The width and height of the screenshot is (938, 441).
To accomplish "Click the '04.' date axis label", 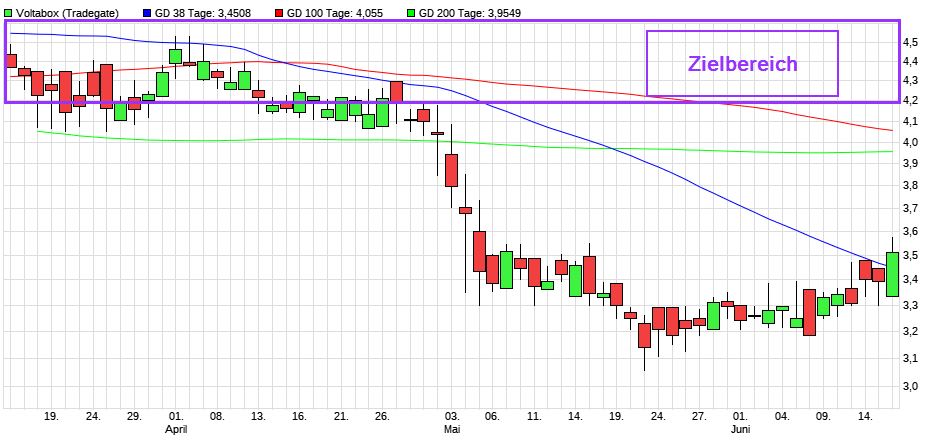I will point(782,416).
